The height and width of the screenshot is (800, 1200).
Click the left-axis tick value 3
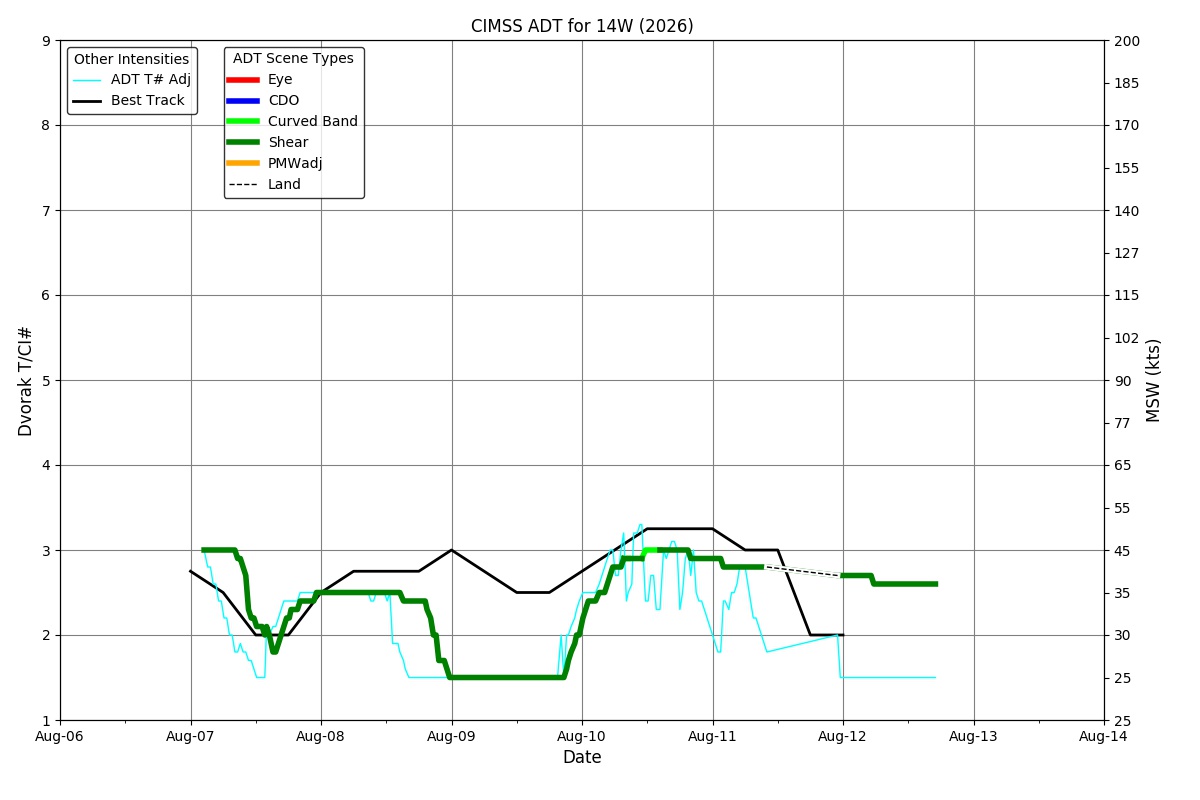[46, 551]
